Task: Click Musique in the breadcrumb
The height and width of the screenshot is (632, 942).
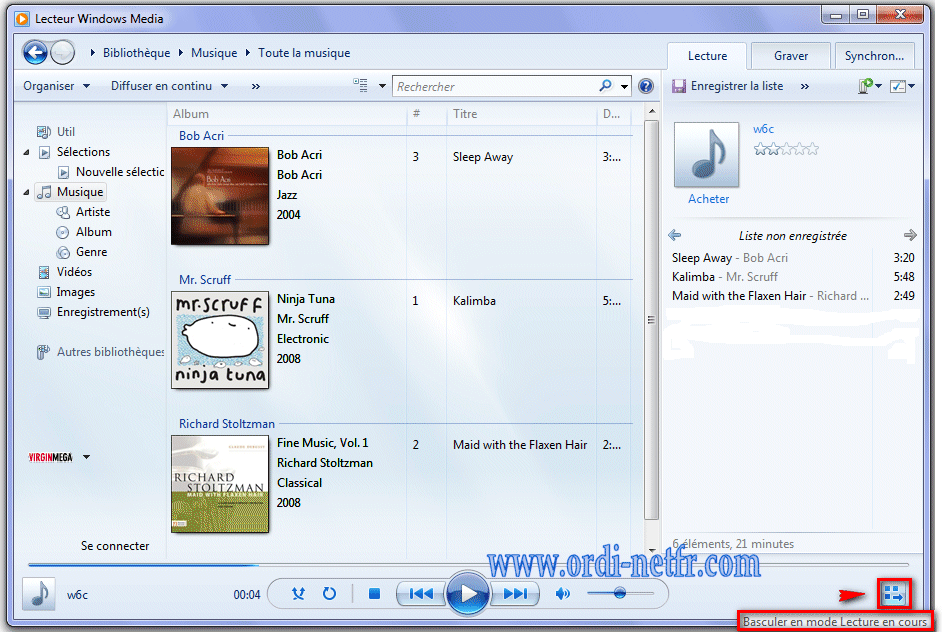Action: (x=214, y=53)
